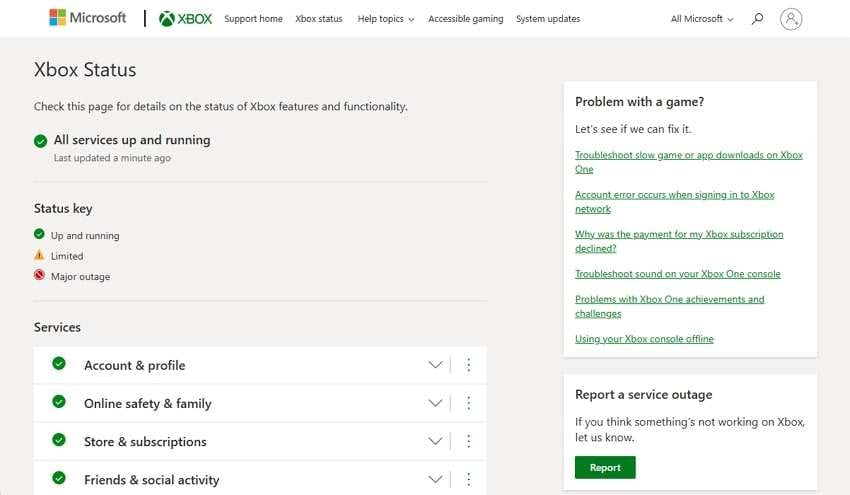Click the 'Limited' key label
850x495 pixels.
[67, 256]
